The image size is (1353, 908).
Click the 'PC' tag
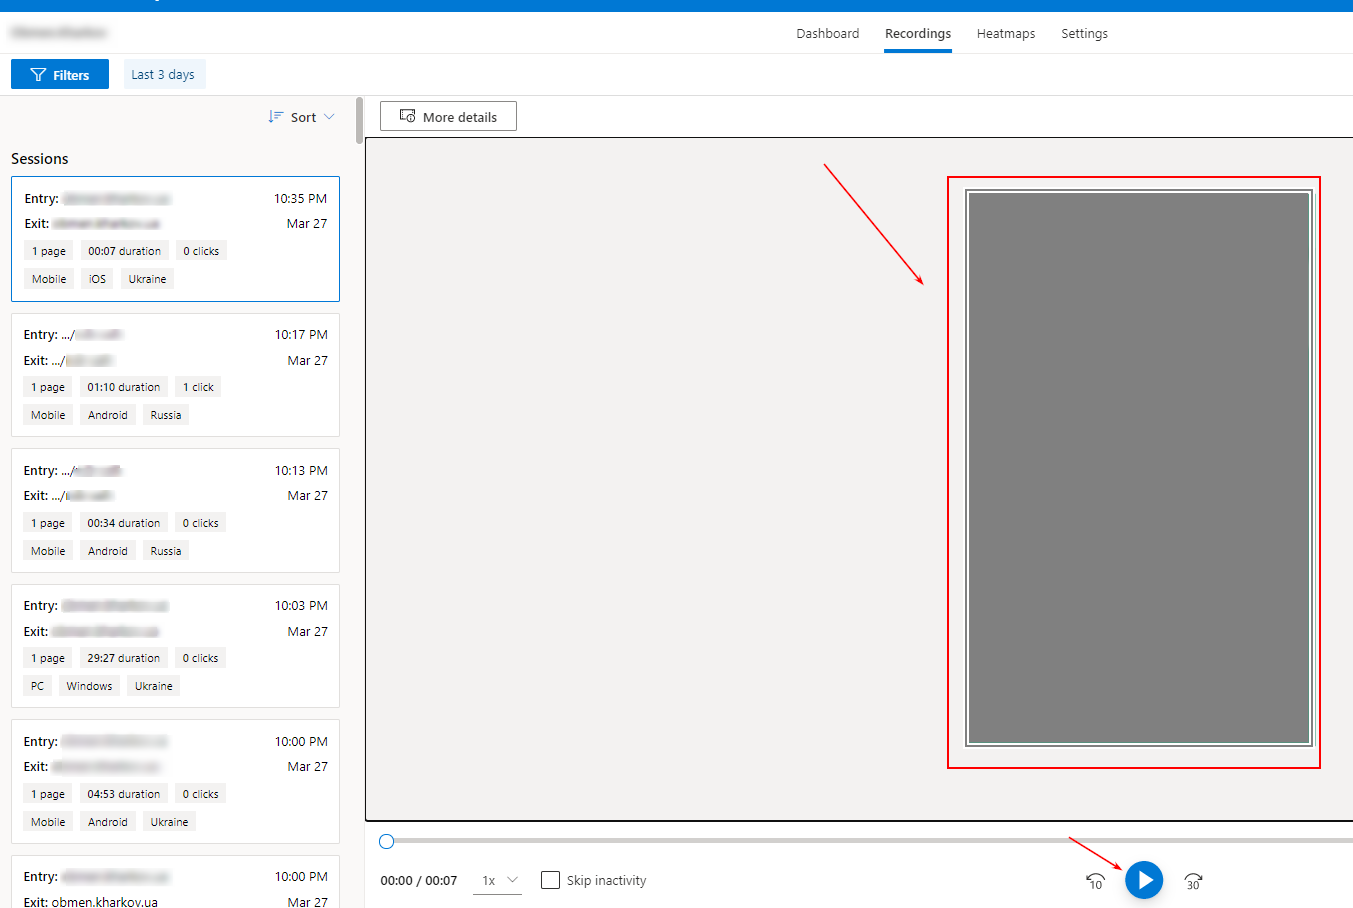(37, 686)
